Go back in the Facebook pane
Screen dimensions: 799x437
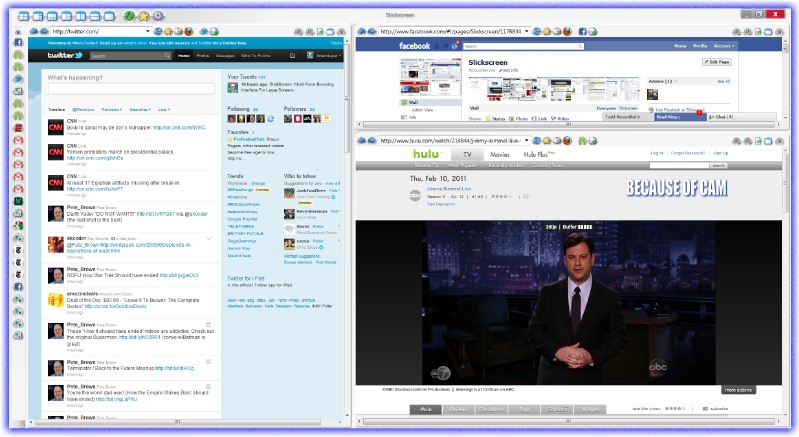362,32
